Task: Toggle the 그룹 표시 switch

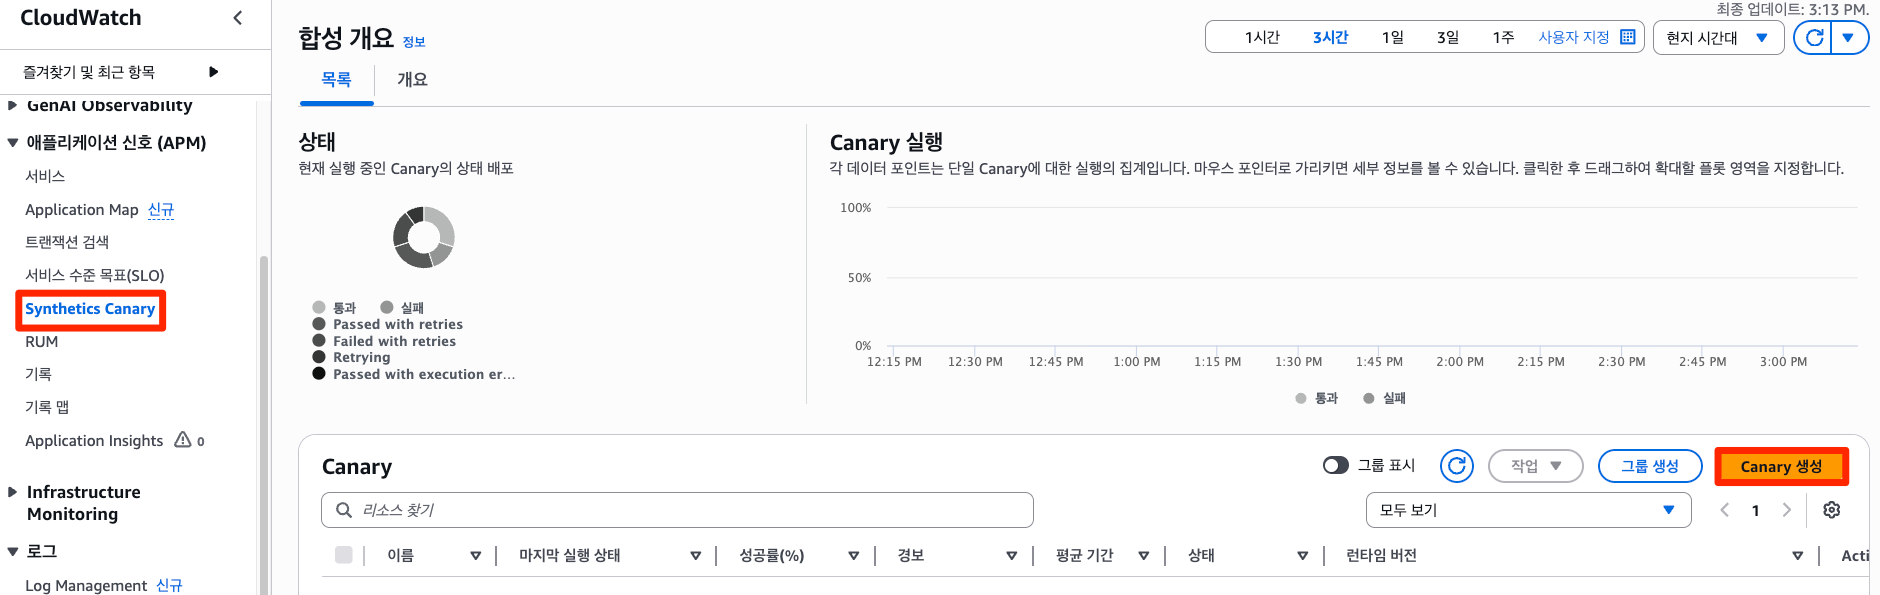Action: tap(1335, 465)
